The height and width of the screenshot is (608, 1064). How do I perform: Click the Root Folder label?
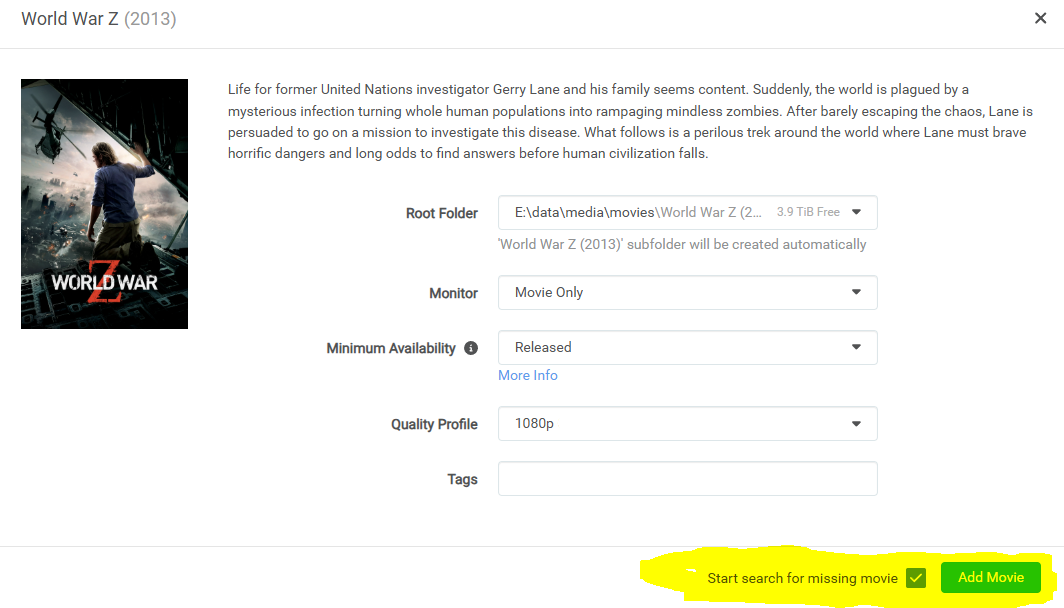click(442, 213)
